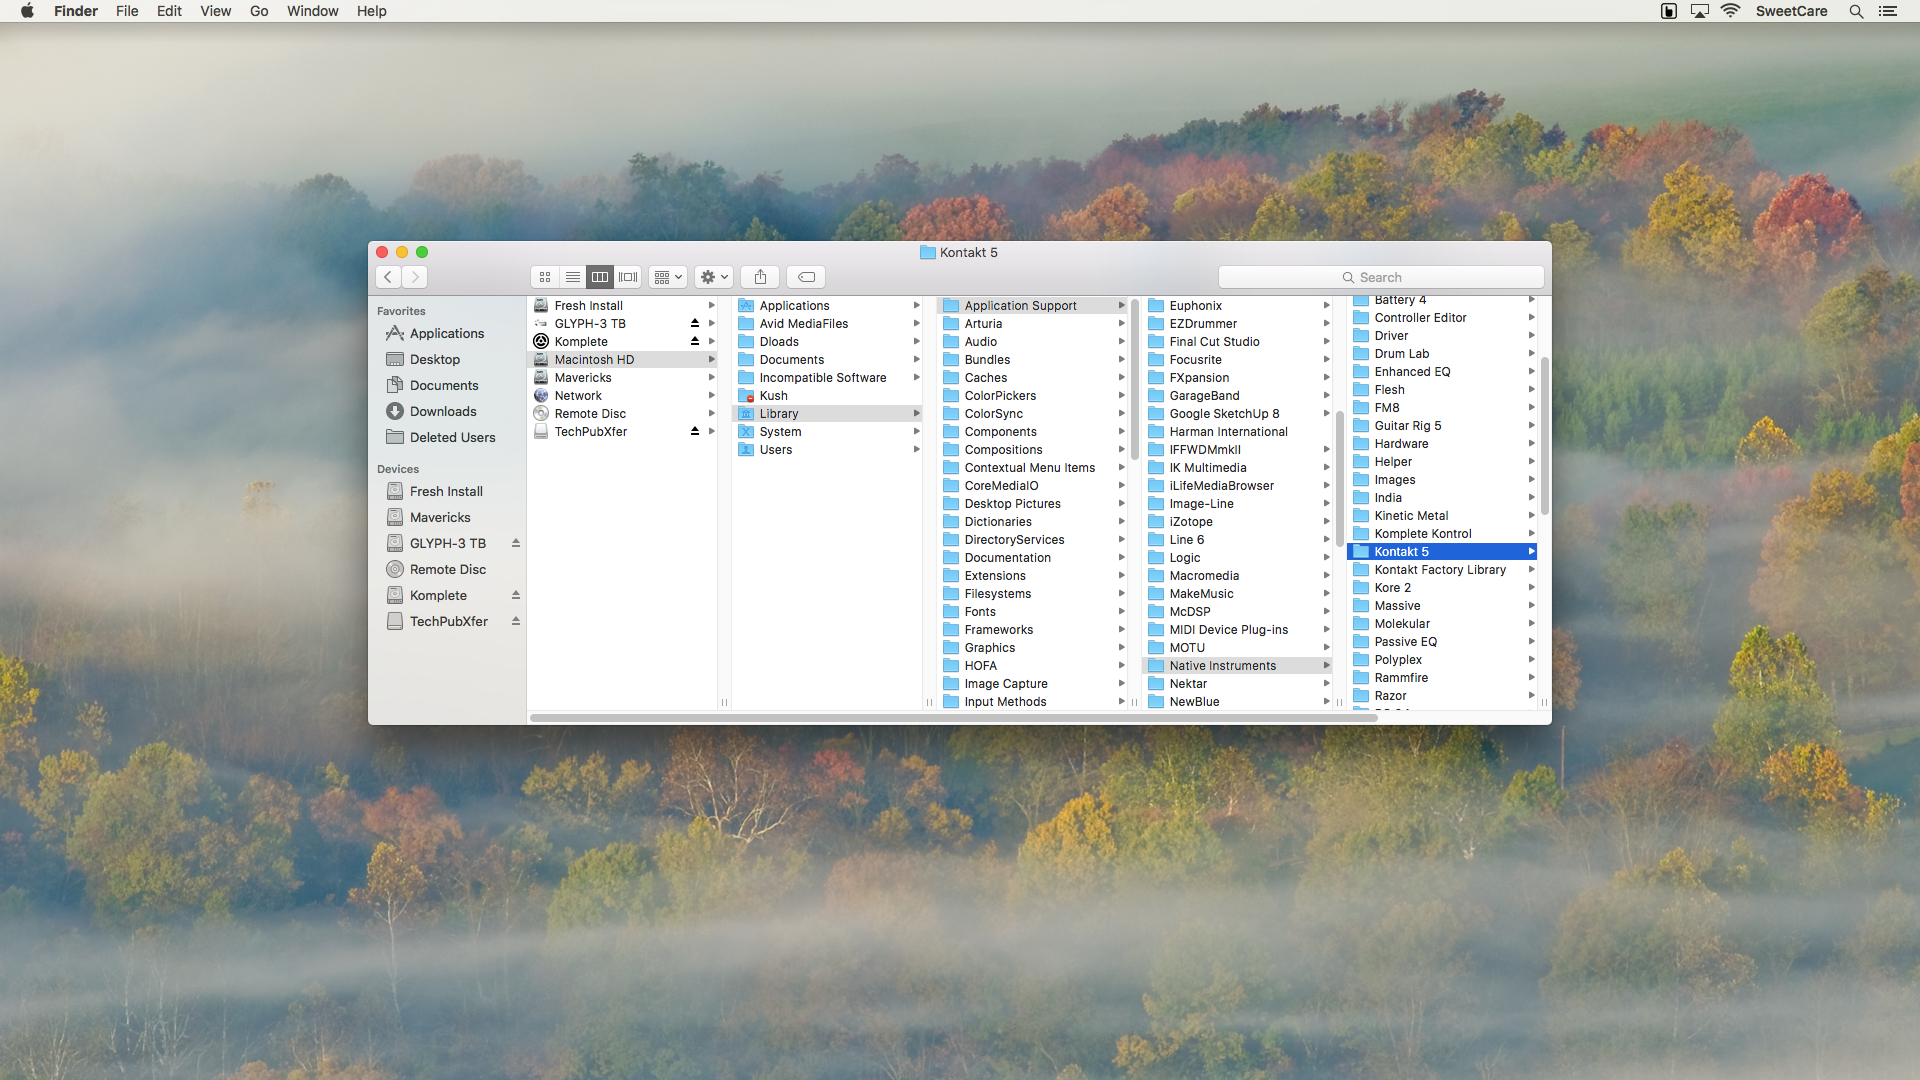Click the last column's vertical scrollbar

(x=1544, y=436)
